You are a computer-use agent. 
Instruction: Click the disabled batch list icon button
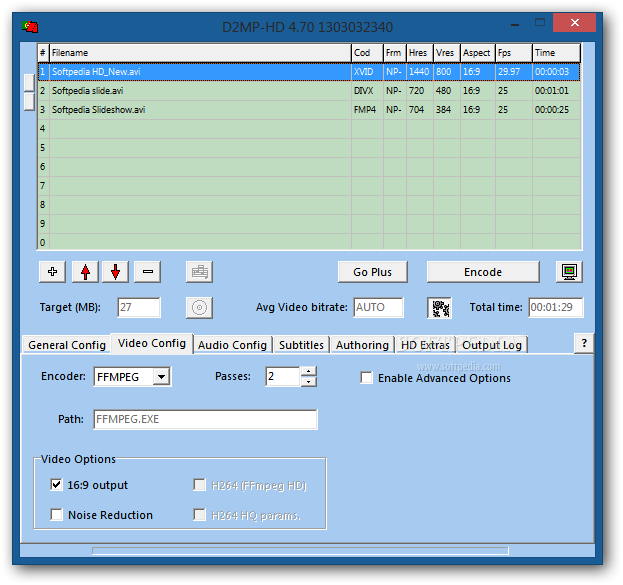point(199,272)
